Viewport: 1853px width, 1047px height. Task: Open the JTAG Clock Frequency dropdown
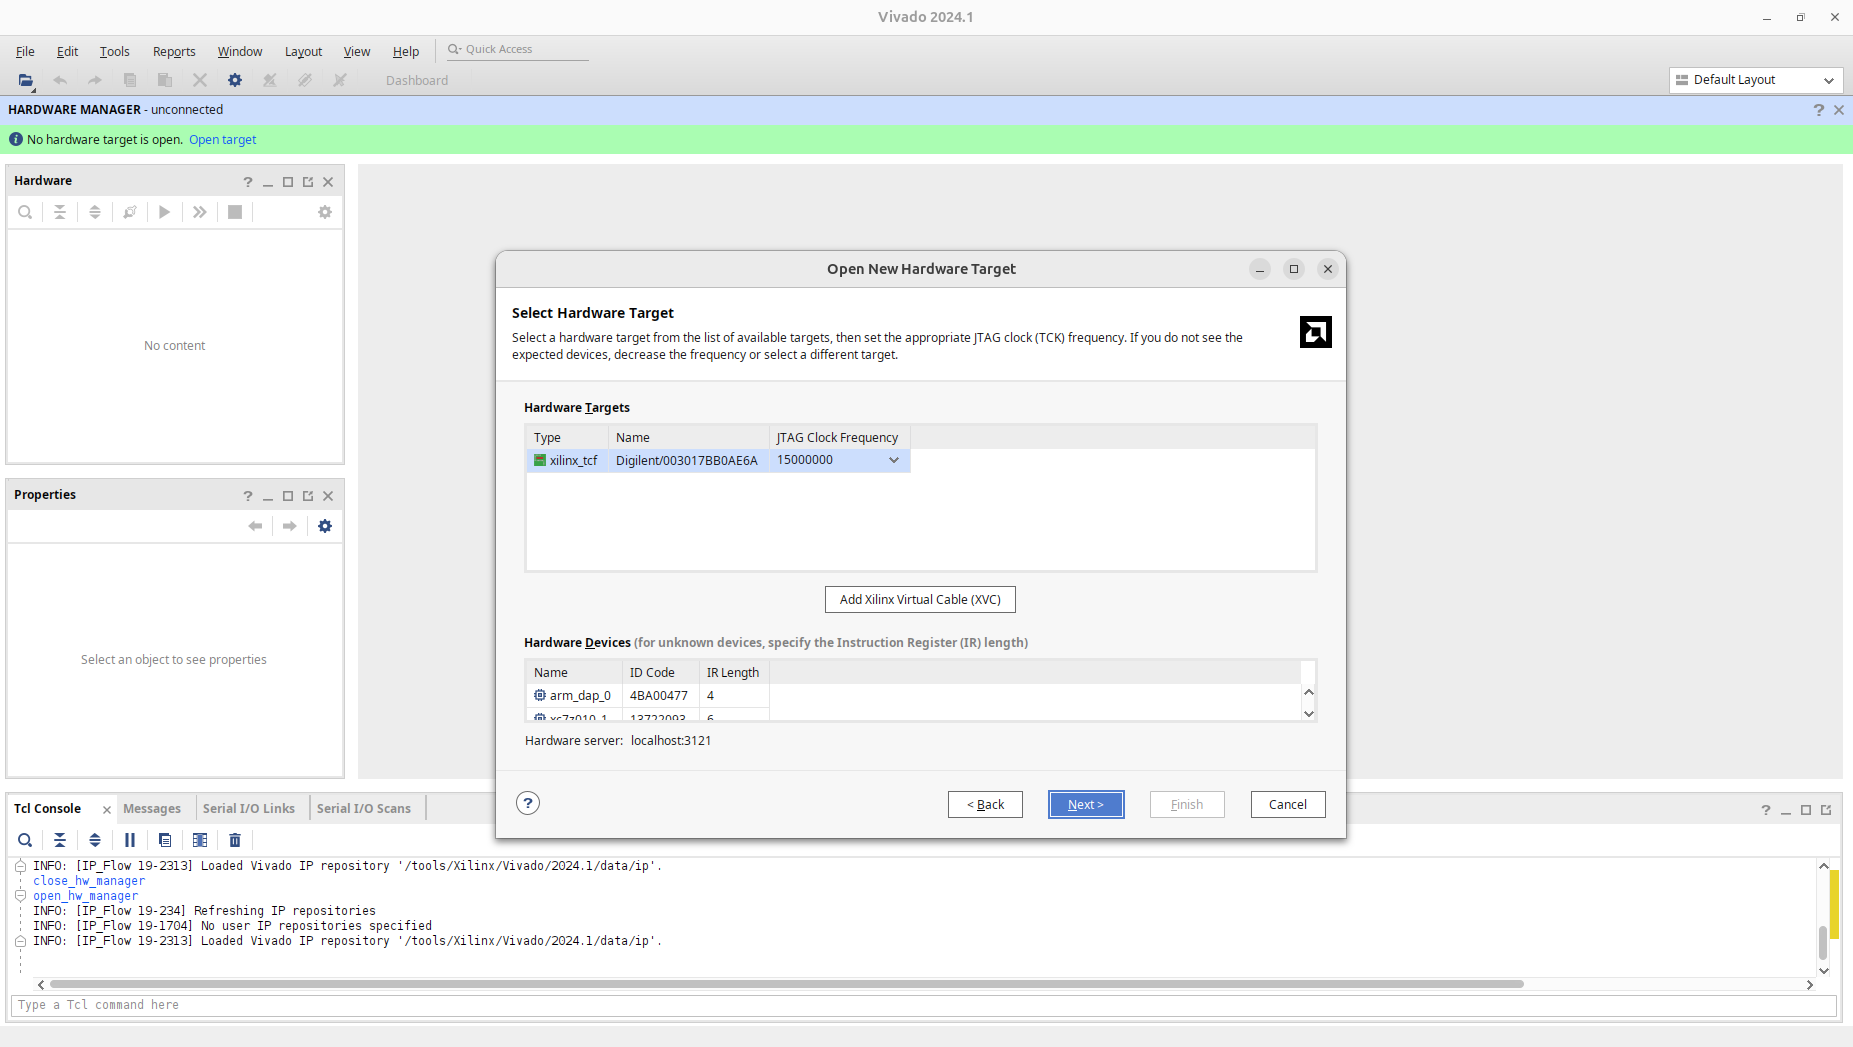click(x=893, y=460)
